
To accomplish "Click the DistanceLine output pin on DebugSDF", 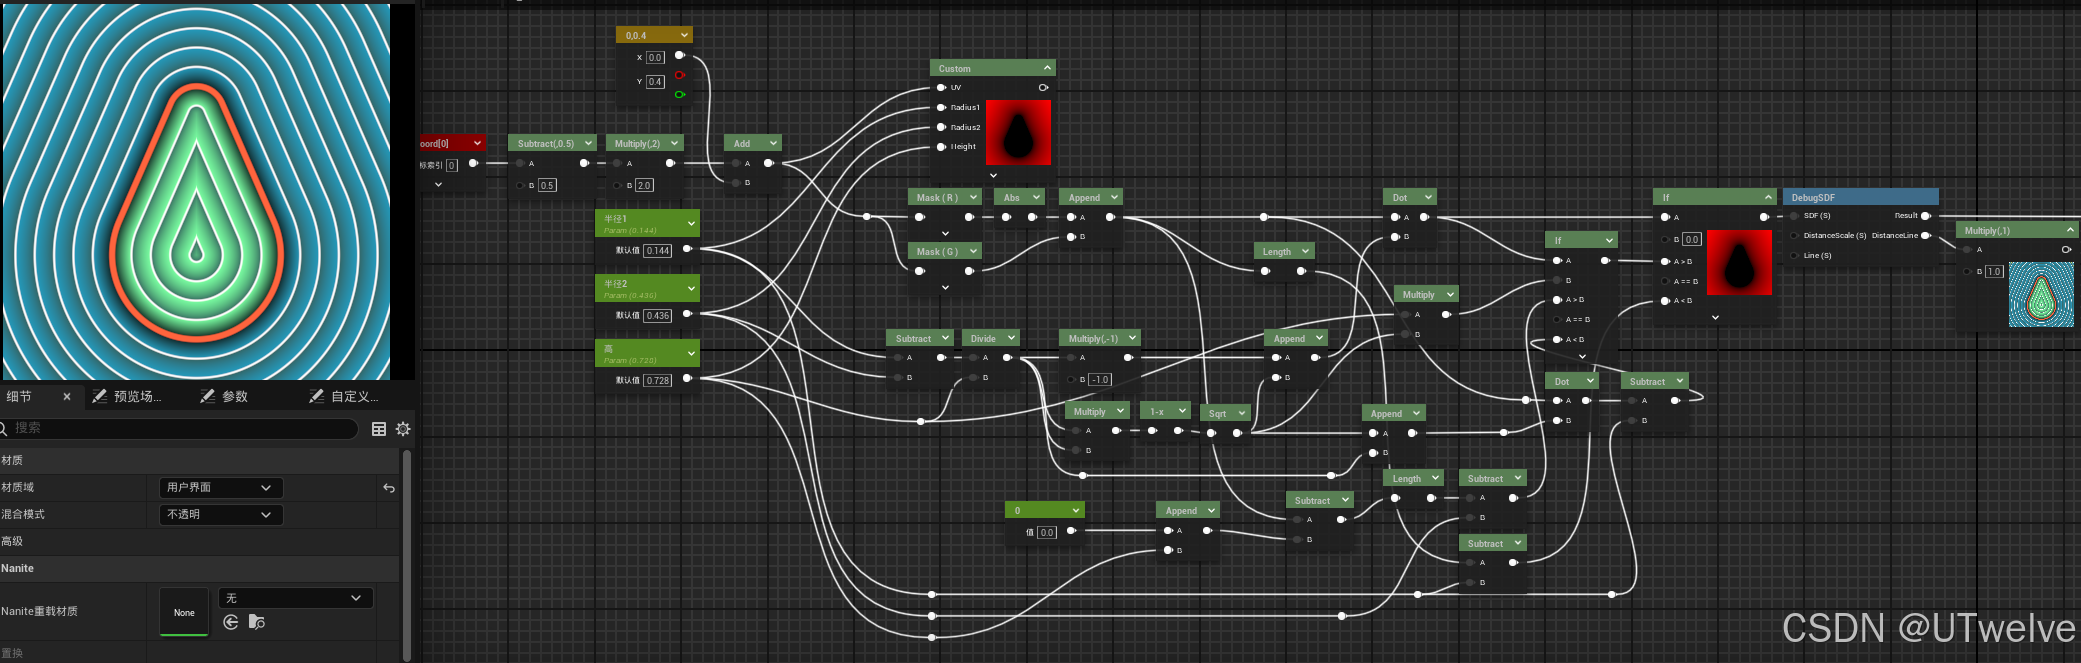I will [x=1926, y=236].
